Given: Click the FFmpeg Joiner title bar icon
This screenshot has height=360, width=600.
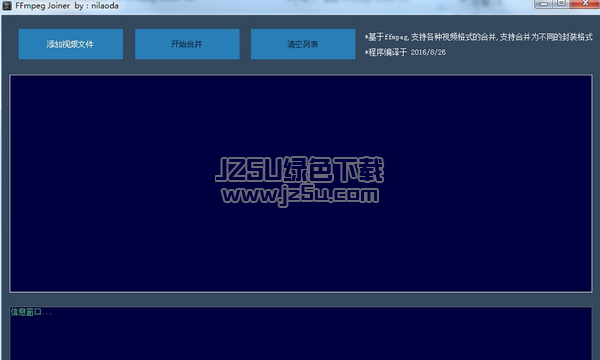Looking at the screenshot, I should click(7, 6).
